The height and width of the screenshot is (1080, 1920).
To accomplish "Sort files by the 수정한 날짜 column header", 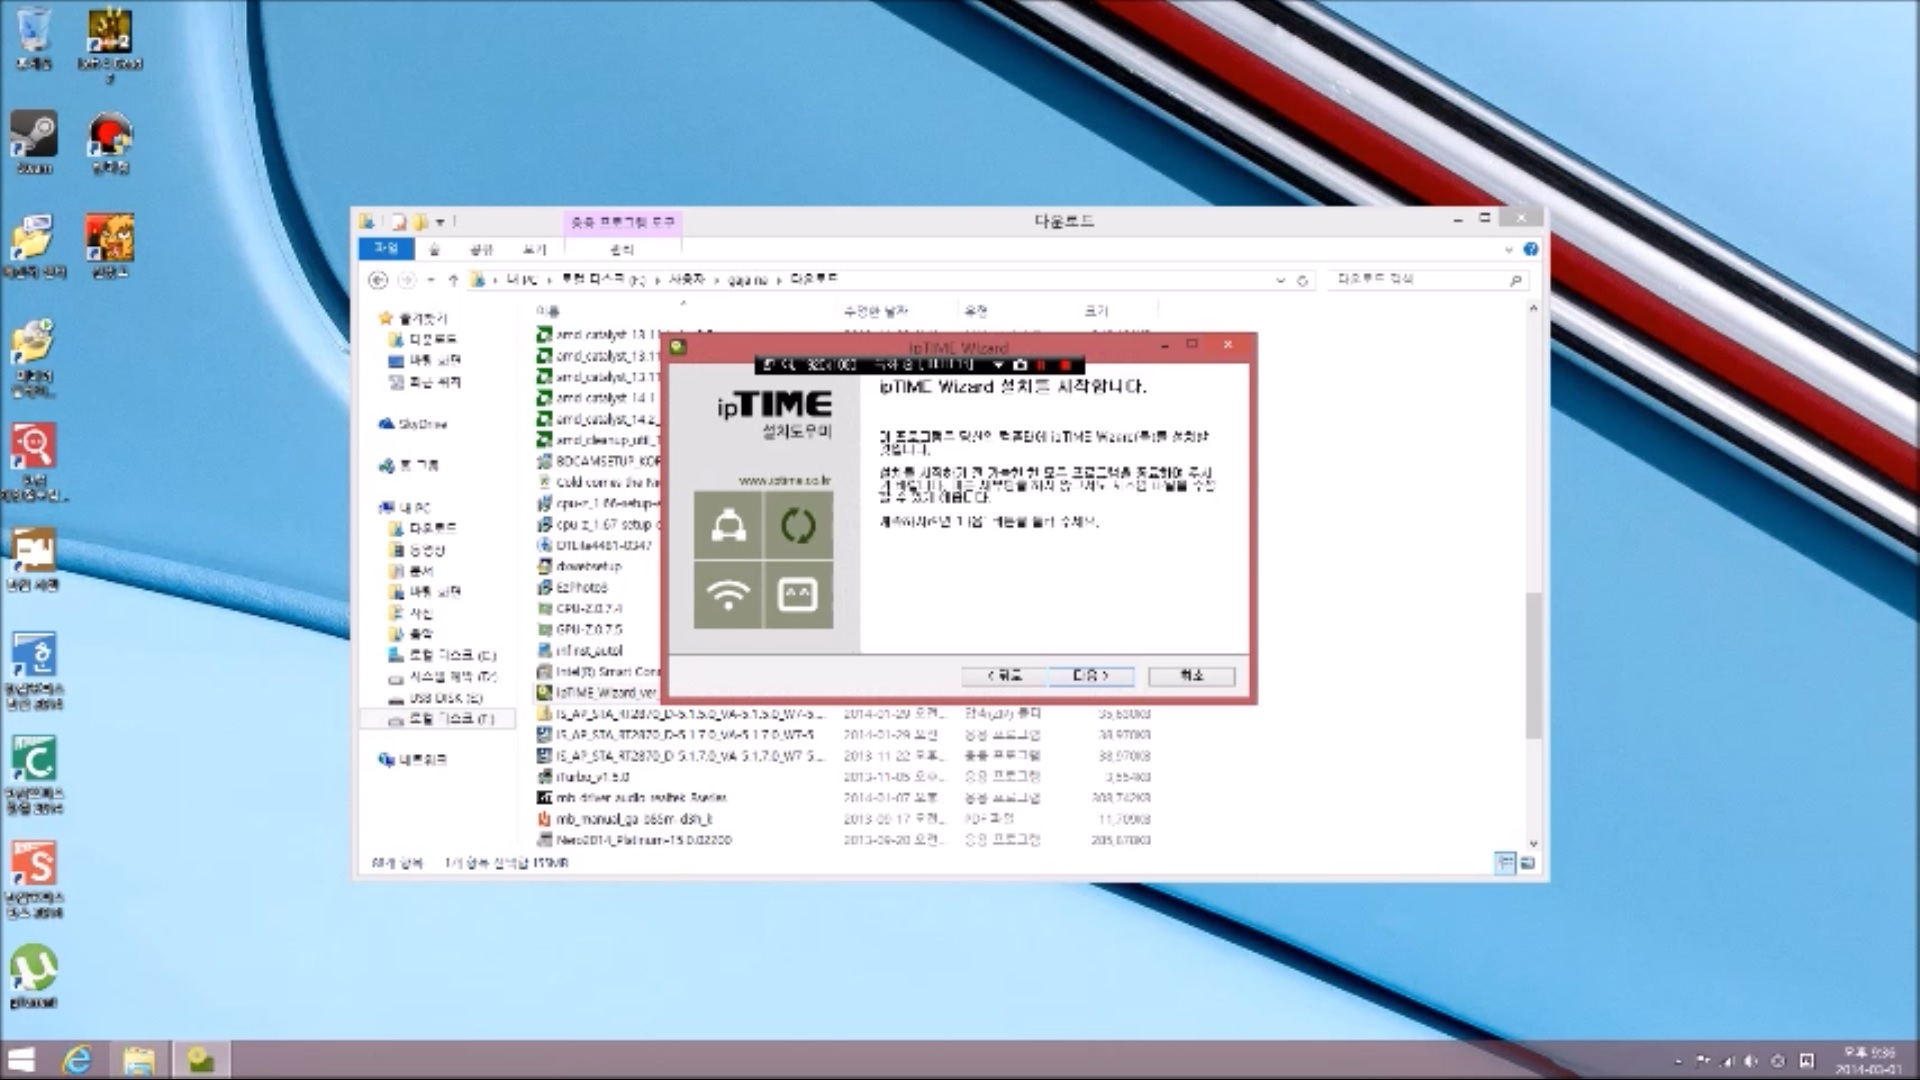I will click(x=875, y=311).
